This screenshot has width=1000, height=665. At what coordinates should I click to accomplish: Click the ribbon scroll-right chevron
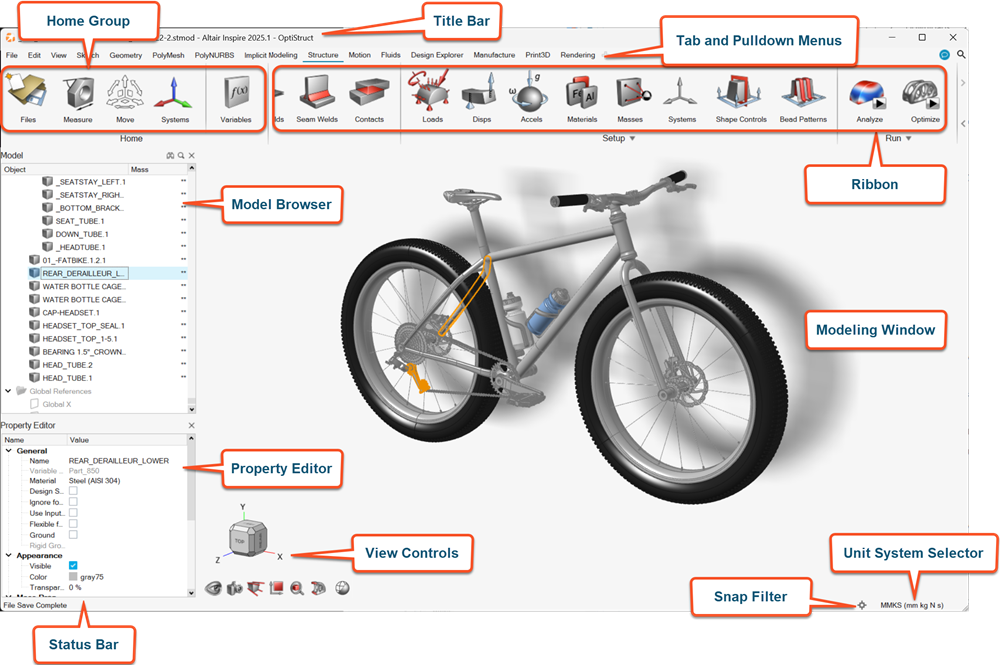click(x=963, y=83)
